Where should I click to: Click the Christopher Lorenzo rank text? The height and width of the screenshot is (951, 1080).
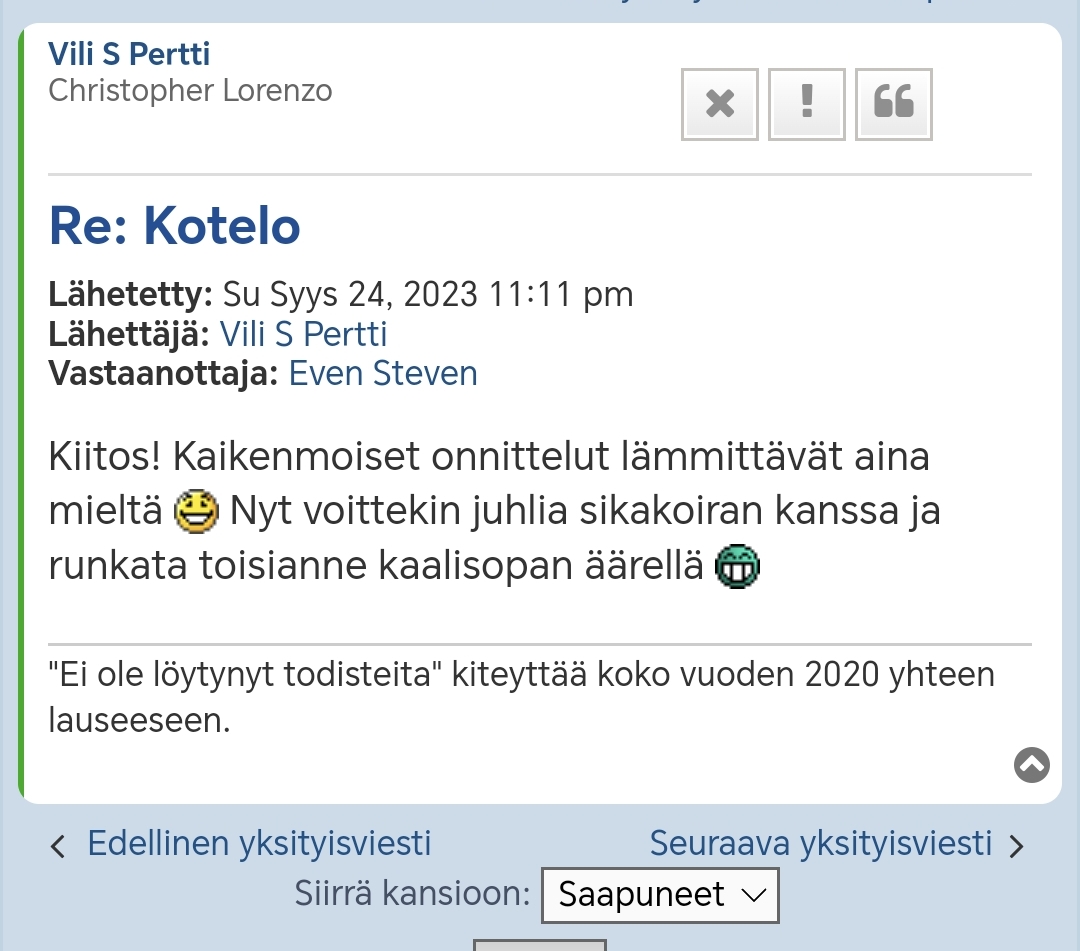tap(190, 91)
